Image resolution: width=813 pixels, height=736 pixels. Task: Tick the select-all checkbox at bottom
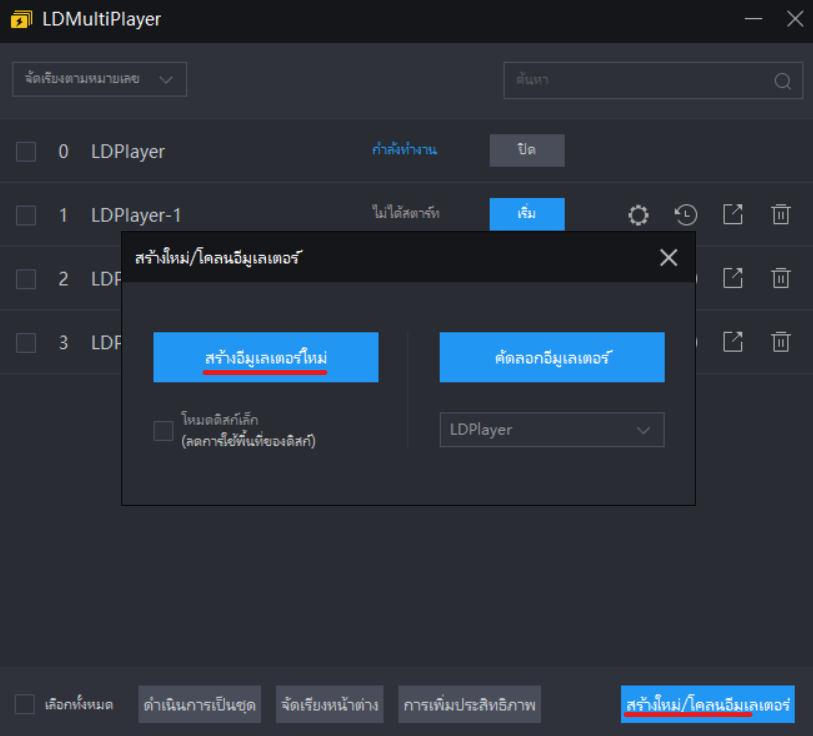pos(24,704)
